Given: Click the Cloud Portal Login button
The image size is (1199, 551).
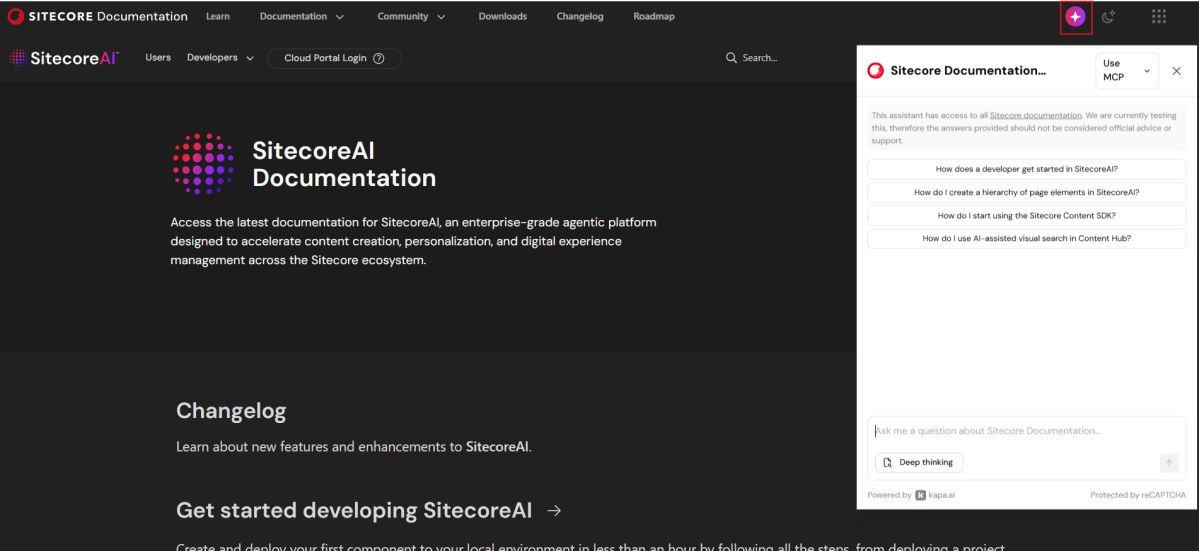Looking at the screenshot, I should click(334, 58).
